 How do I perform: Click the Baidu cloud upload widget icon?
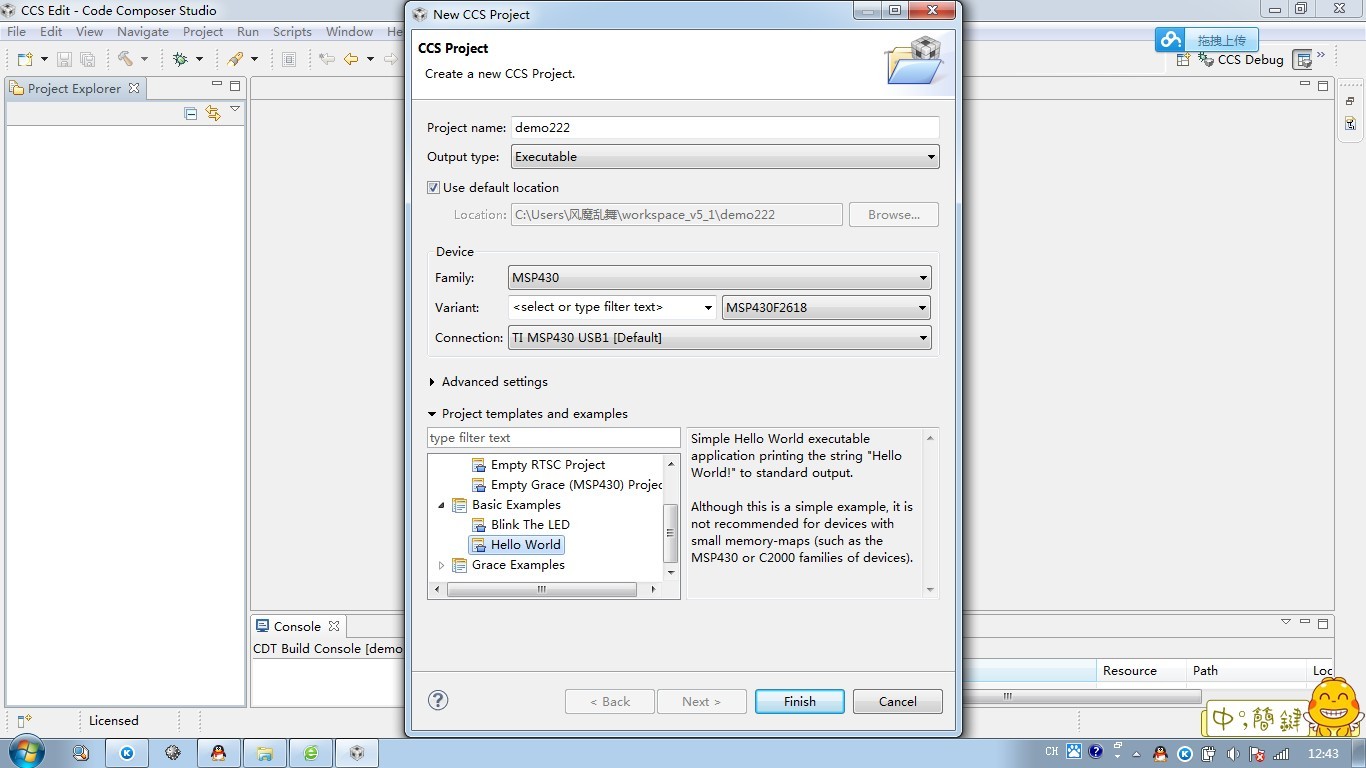point(1169,40)
